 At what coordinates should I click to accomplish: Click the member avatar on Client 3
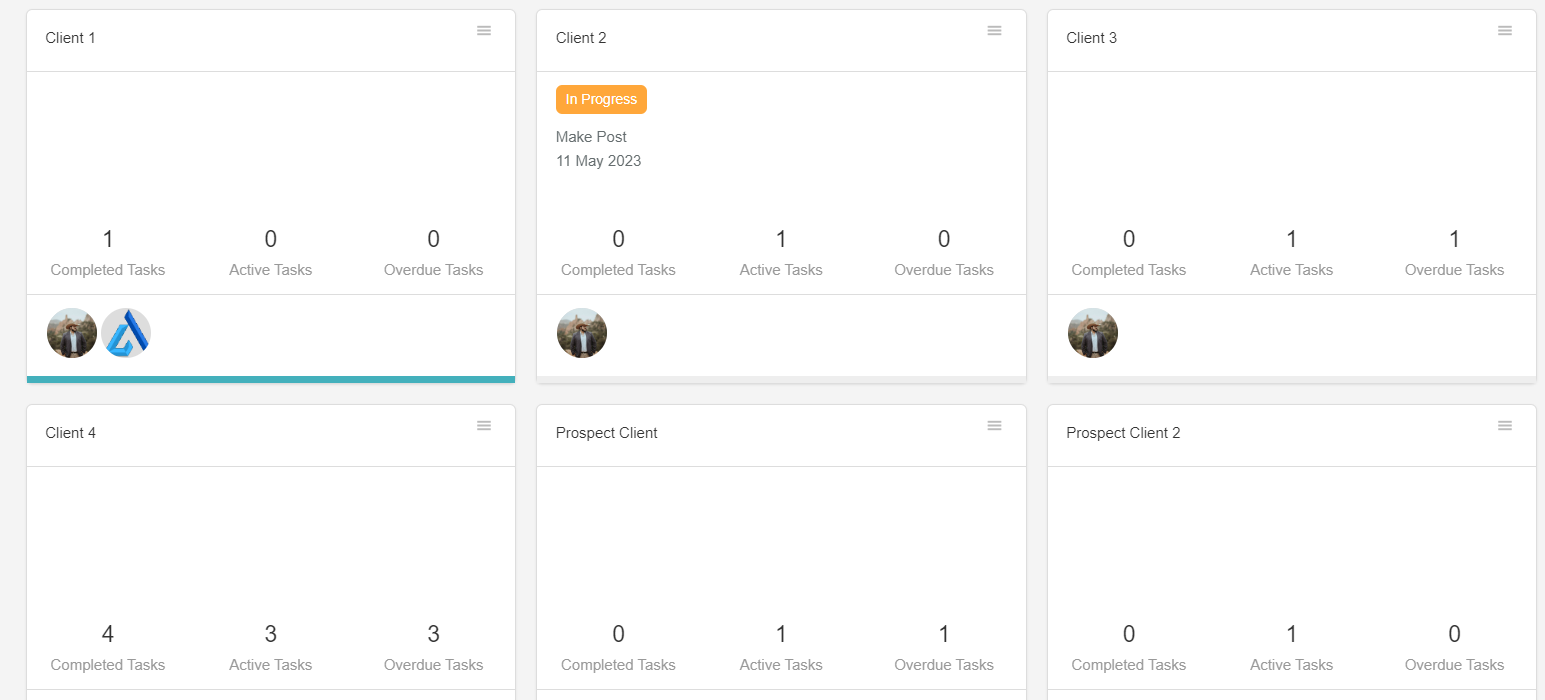tap(1092, 332)
